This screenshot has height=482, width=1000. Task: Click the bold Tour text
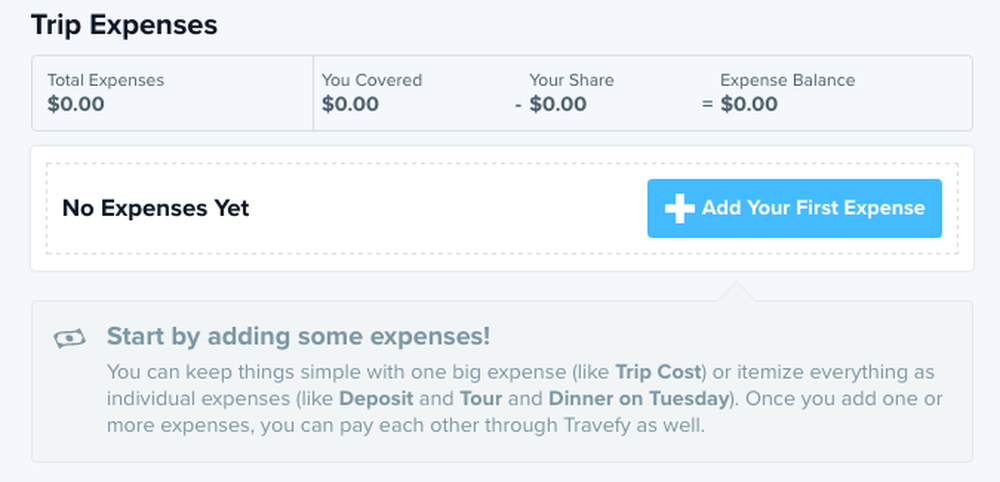pyautogui.click(x=481, y=399)
